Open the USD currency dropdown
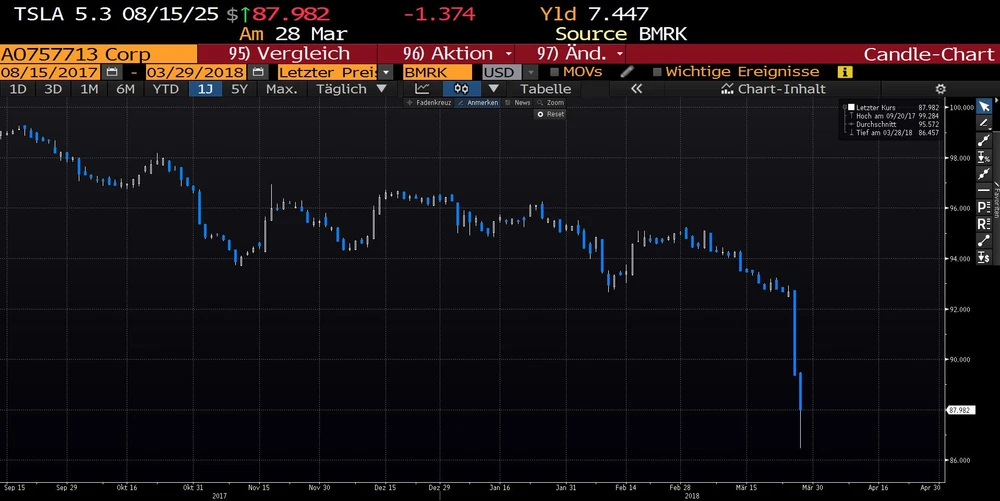The image size is (1000, 501). coord(509,72)
